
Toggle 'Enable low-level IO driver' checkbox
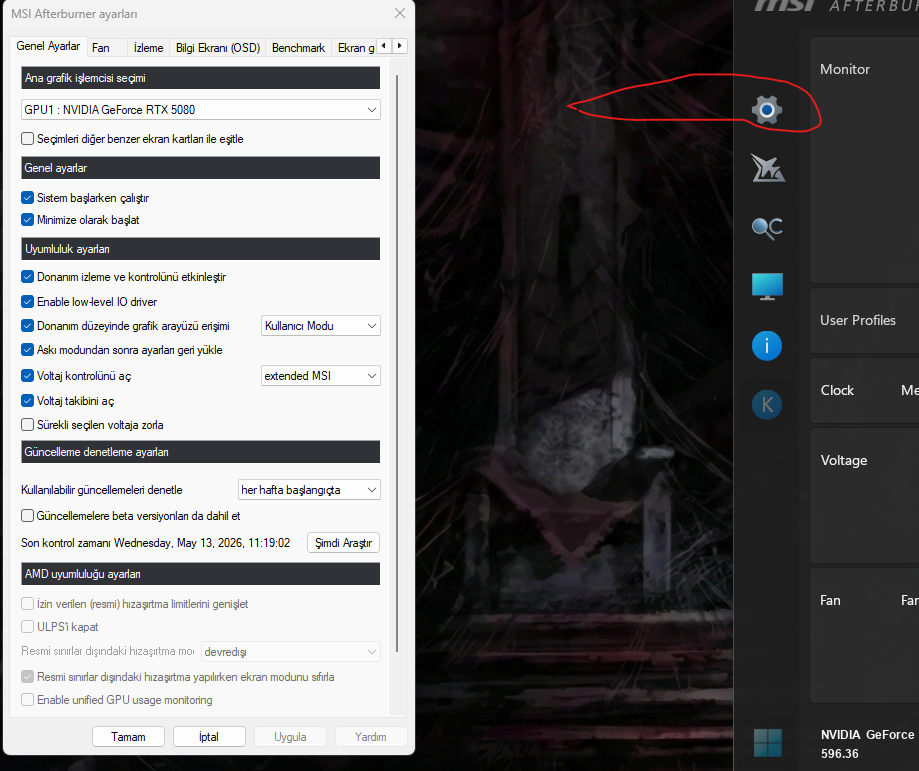(x=28, y=302)
